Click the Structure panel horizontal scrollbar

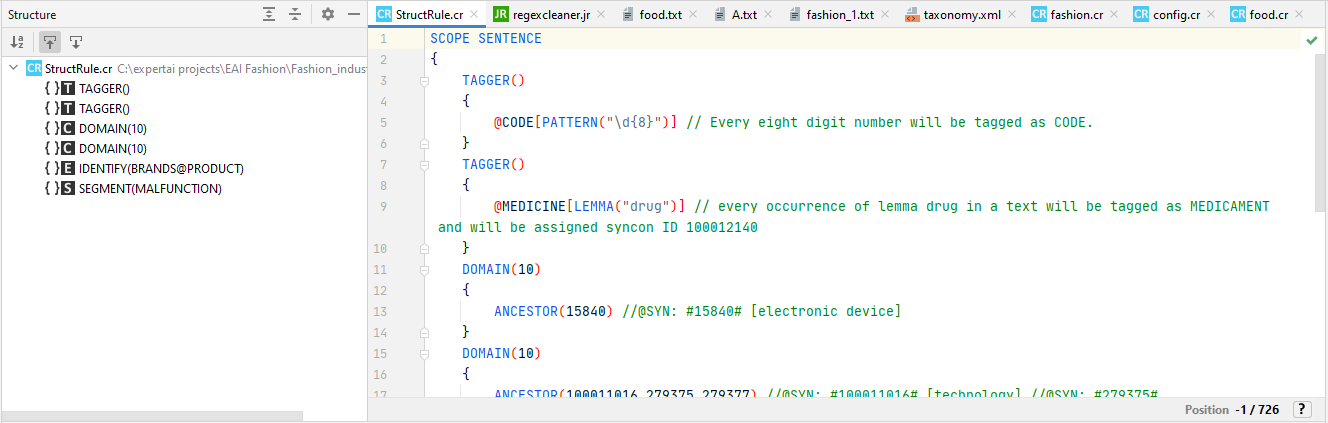pos(152,416)
